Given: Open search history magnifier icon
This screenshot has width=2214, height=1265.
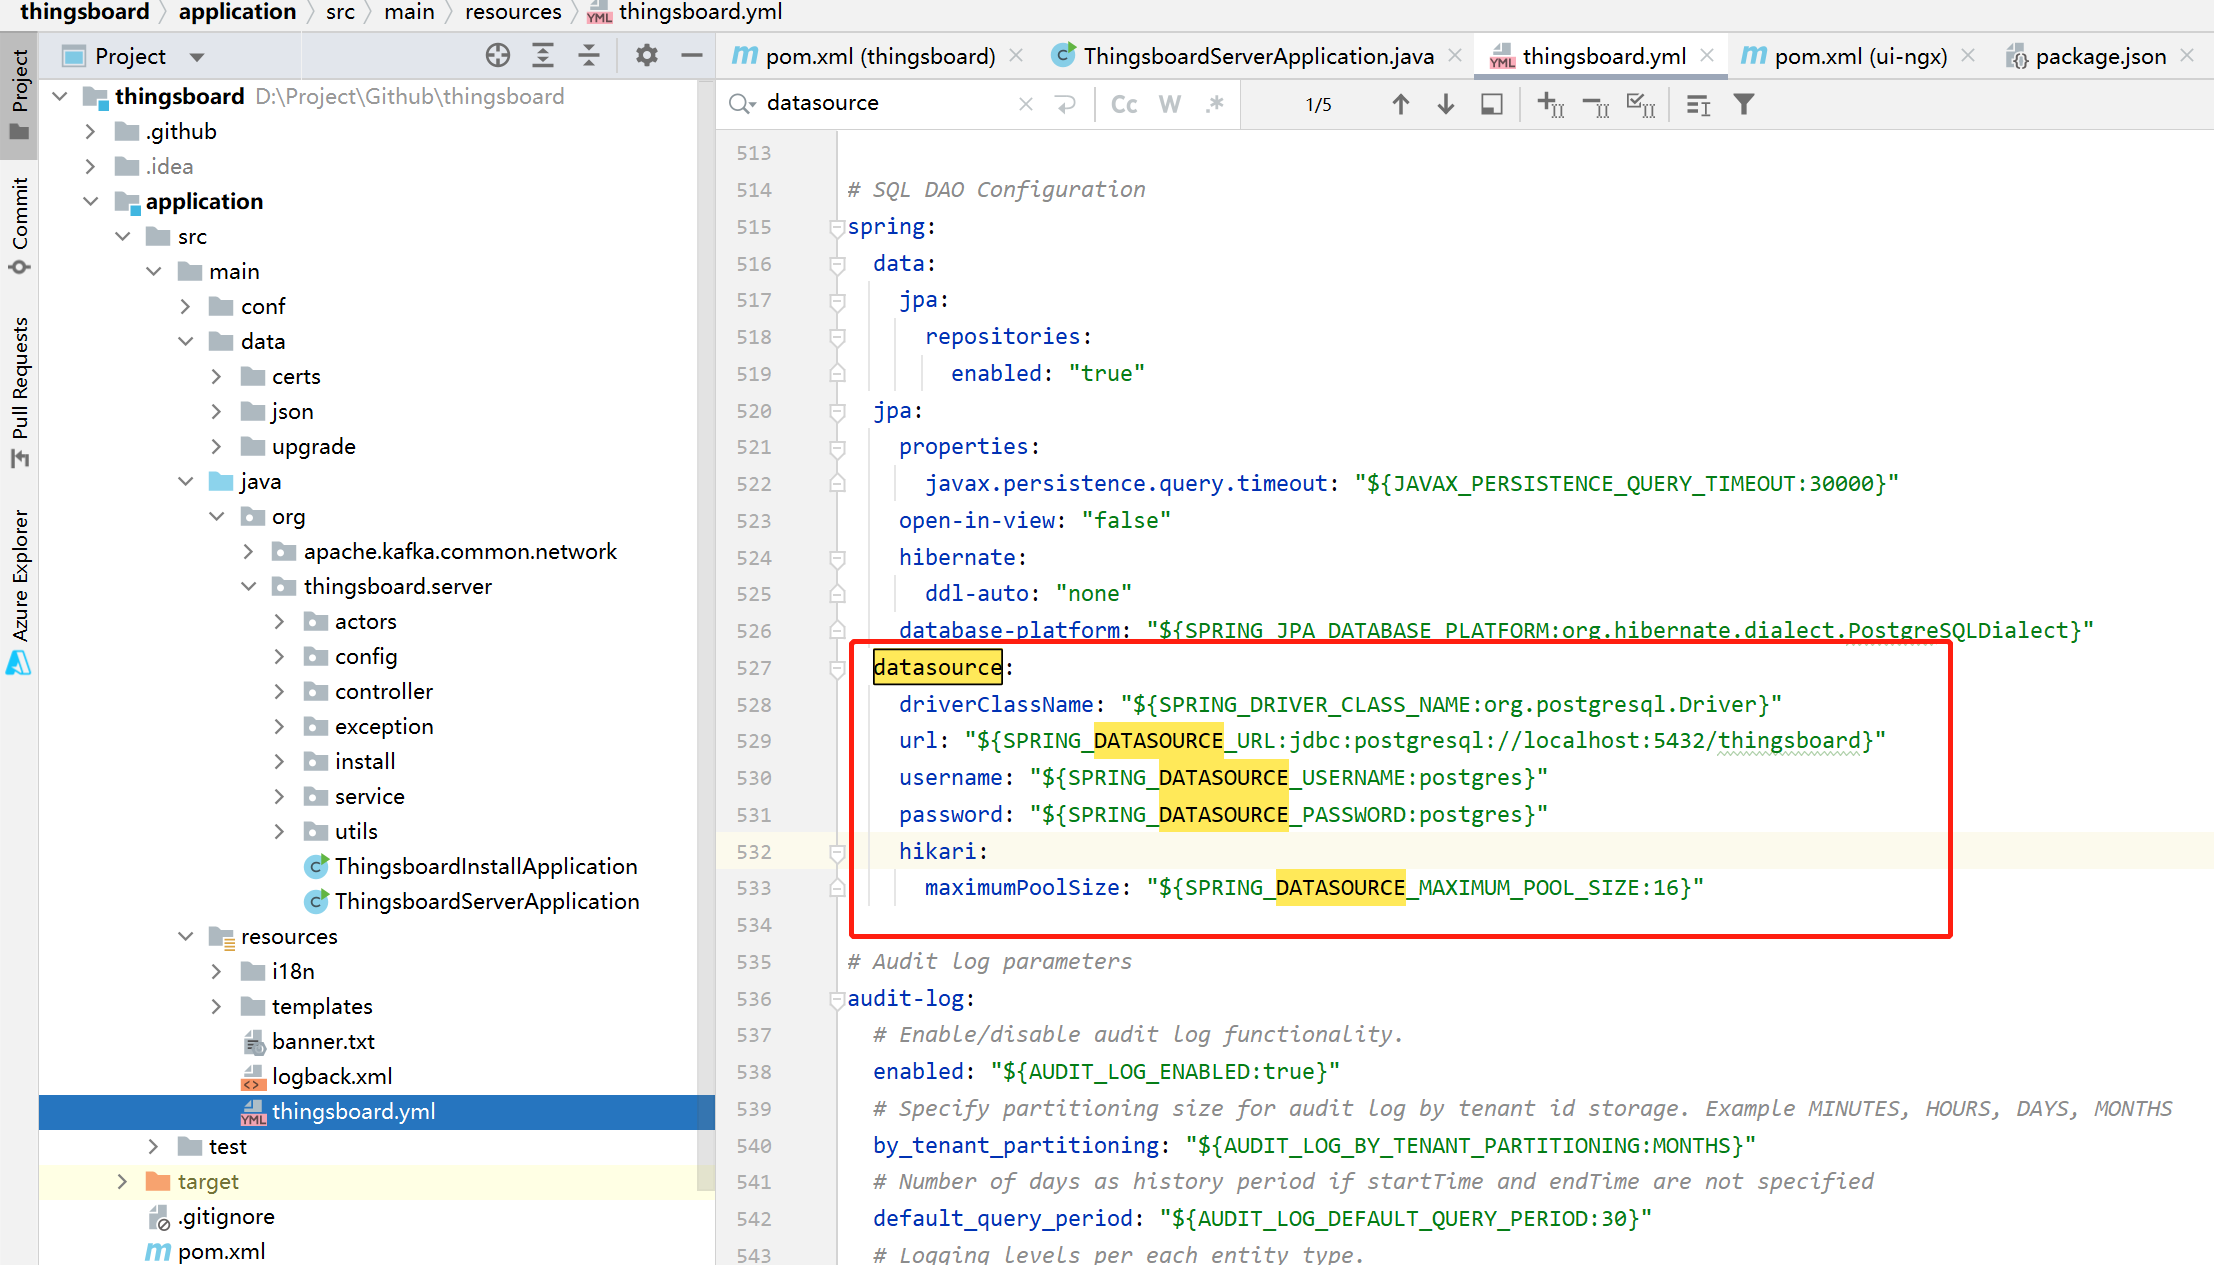Looking at the screenshot, I should coord(742,104).
